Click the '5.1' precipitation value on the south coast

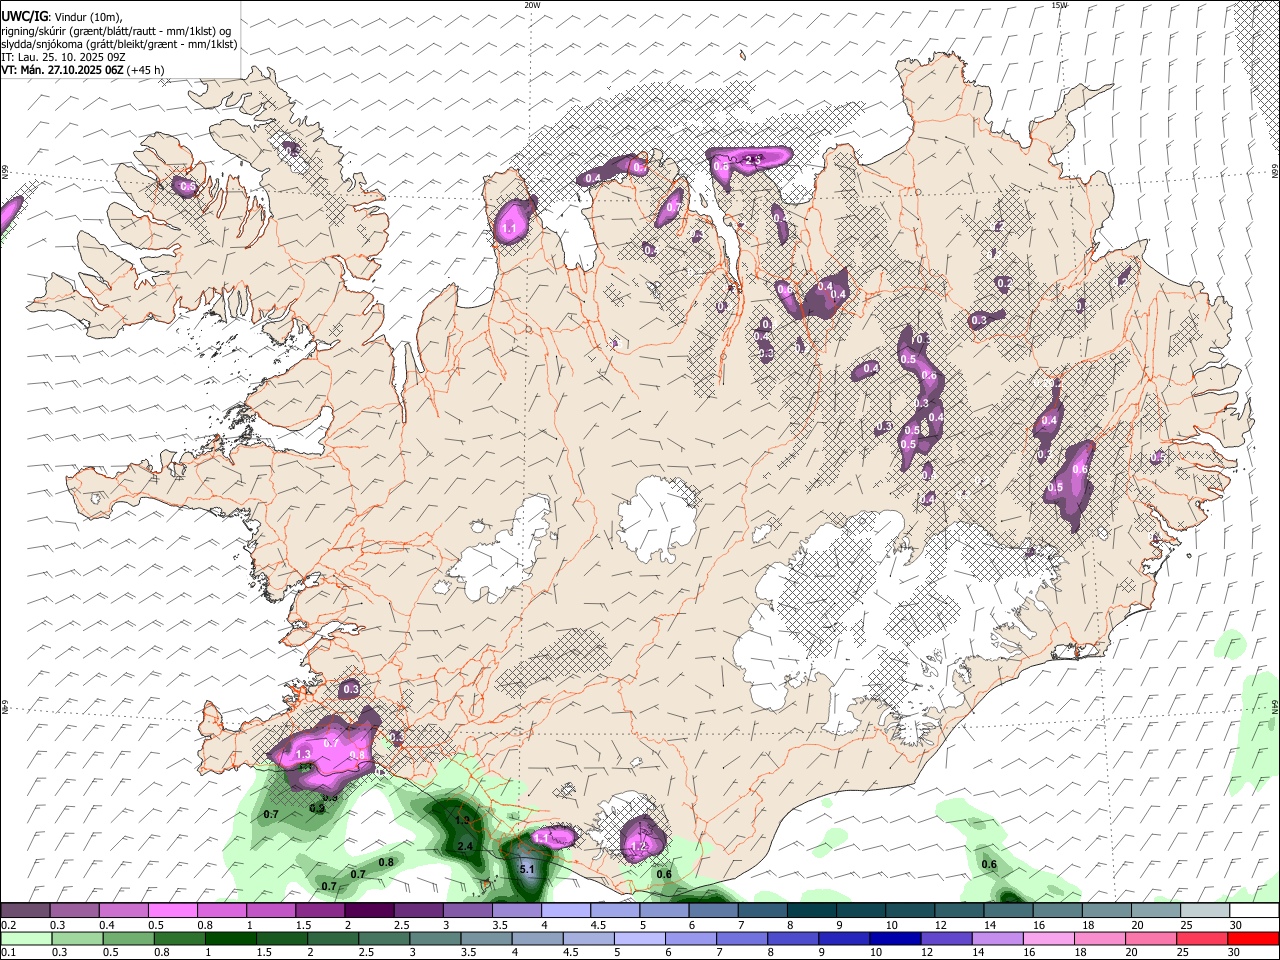(528, 869)
